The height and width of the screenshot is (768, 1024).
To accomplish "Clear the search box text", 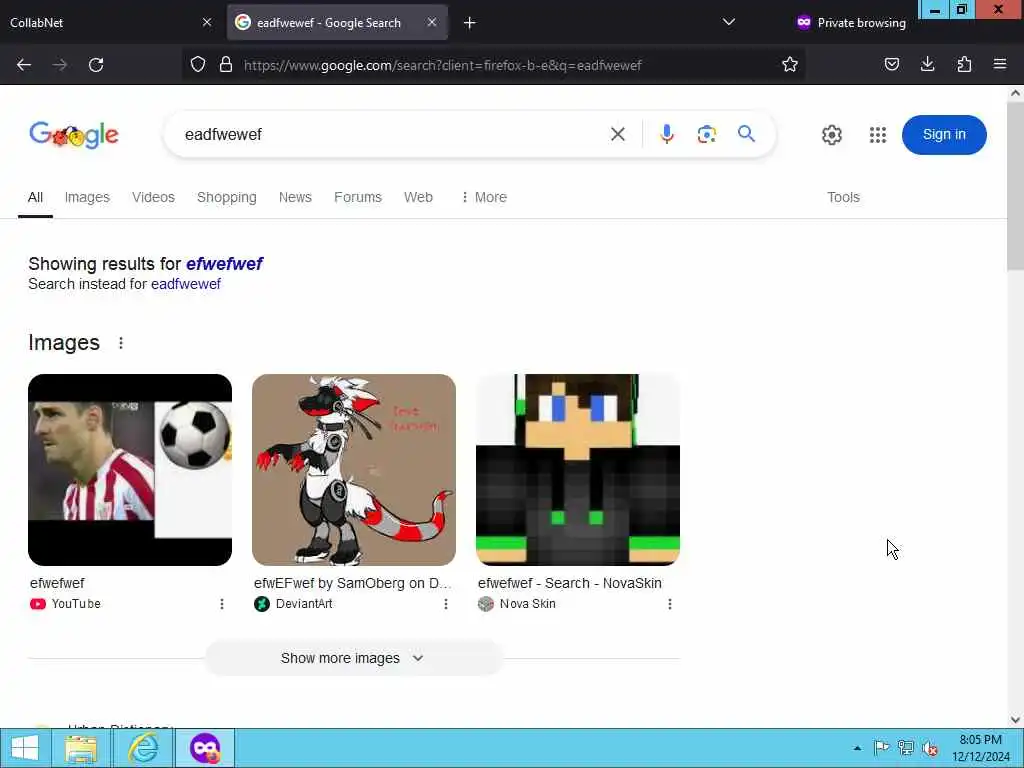I will point(618,135).
